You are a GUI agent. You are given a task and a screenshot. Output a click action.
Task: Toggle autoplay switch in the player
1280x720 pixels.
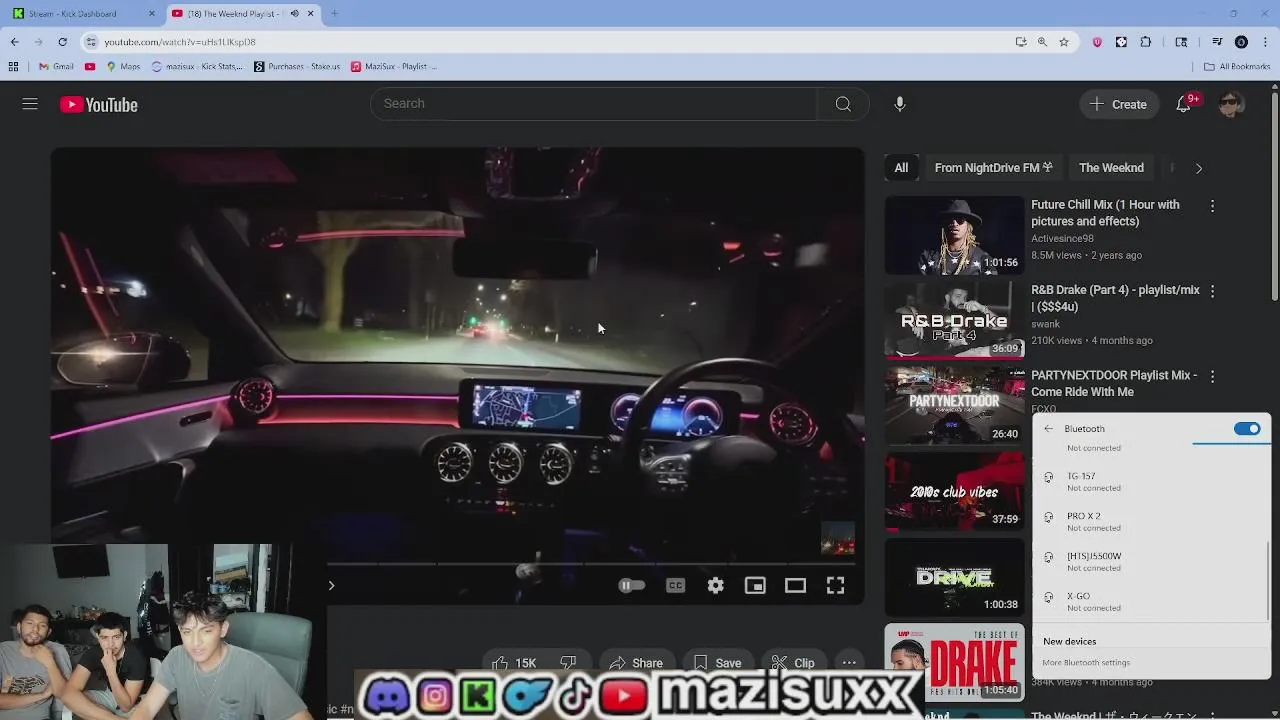631,586
